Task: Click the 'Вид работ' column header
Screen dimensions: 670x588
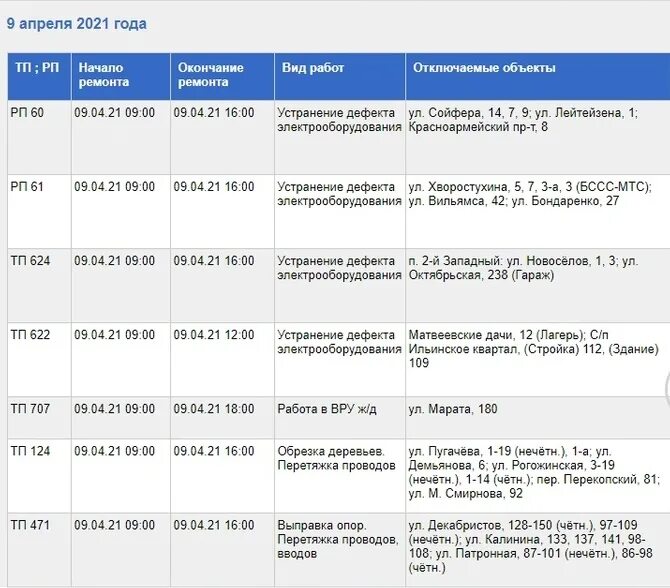Action: click(x=340, y=76)
